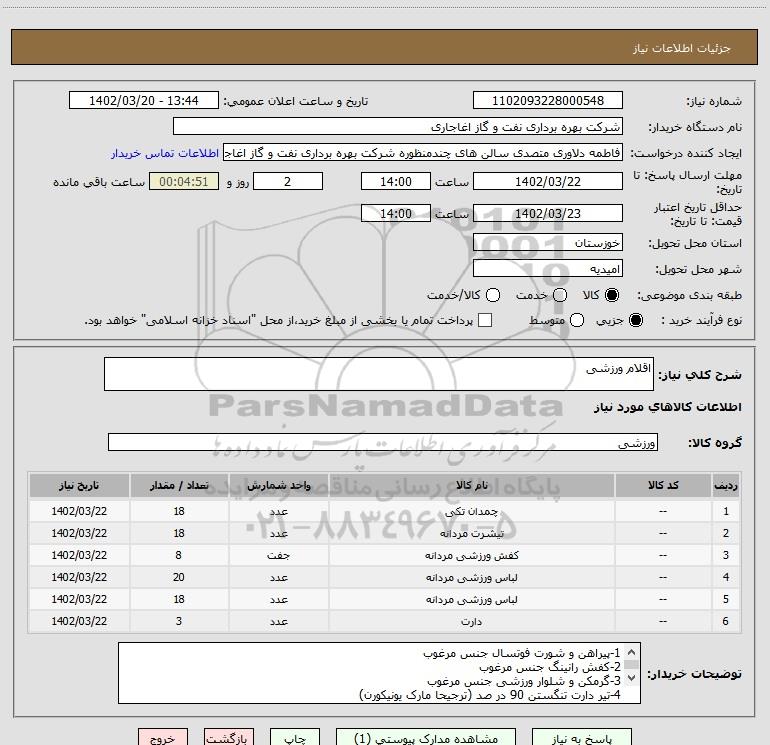Click the خروج exit button
This screenshot has width=770, height=745.
point(163,738)
